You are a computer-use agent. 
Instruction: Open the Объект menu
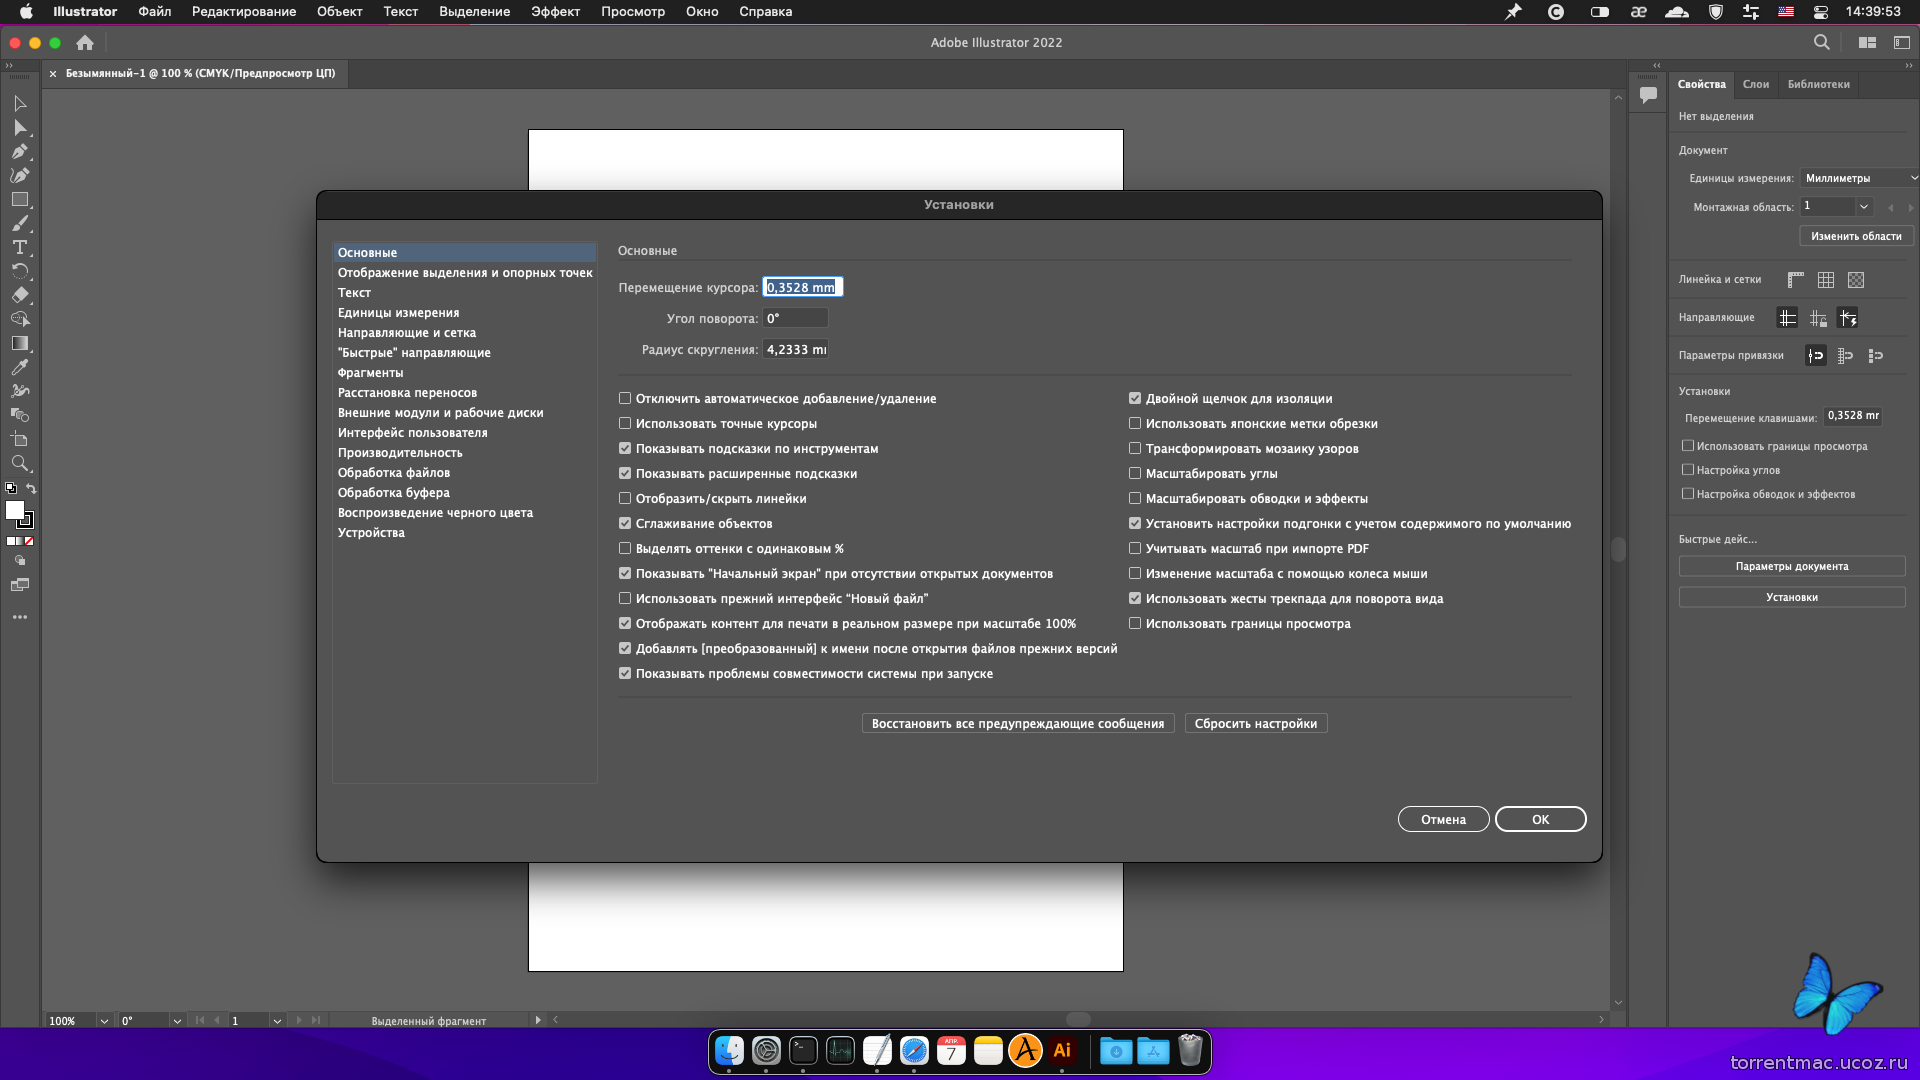point(339,11)
